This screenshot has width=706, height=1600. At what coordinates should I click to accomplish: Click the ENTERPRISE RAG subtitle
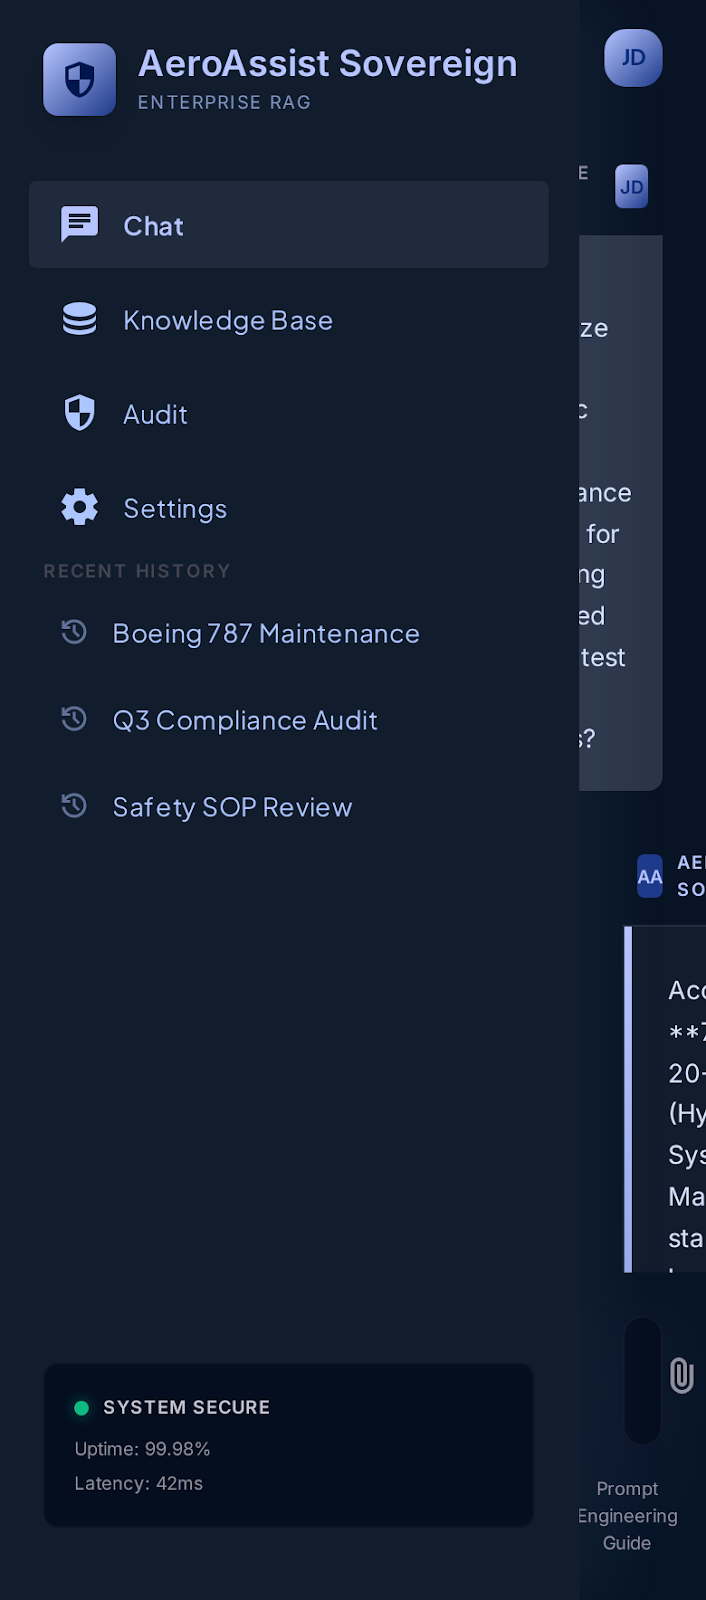coord(225,102)
